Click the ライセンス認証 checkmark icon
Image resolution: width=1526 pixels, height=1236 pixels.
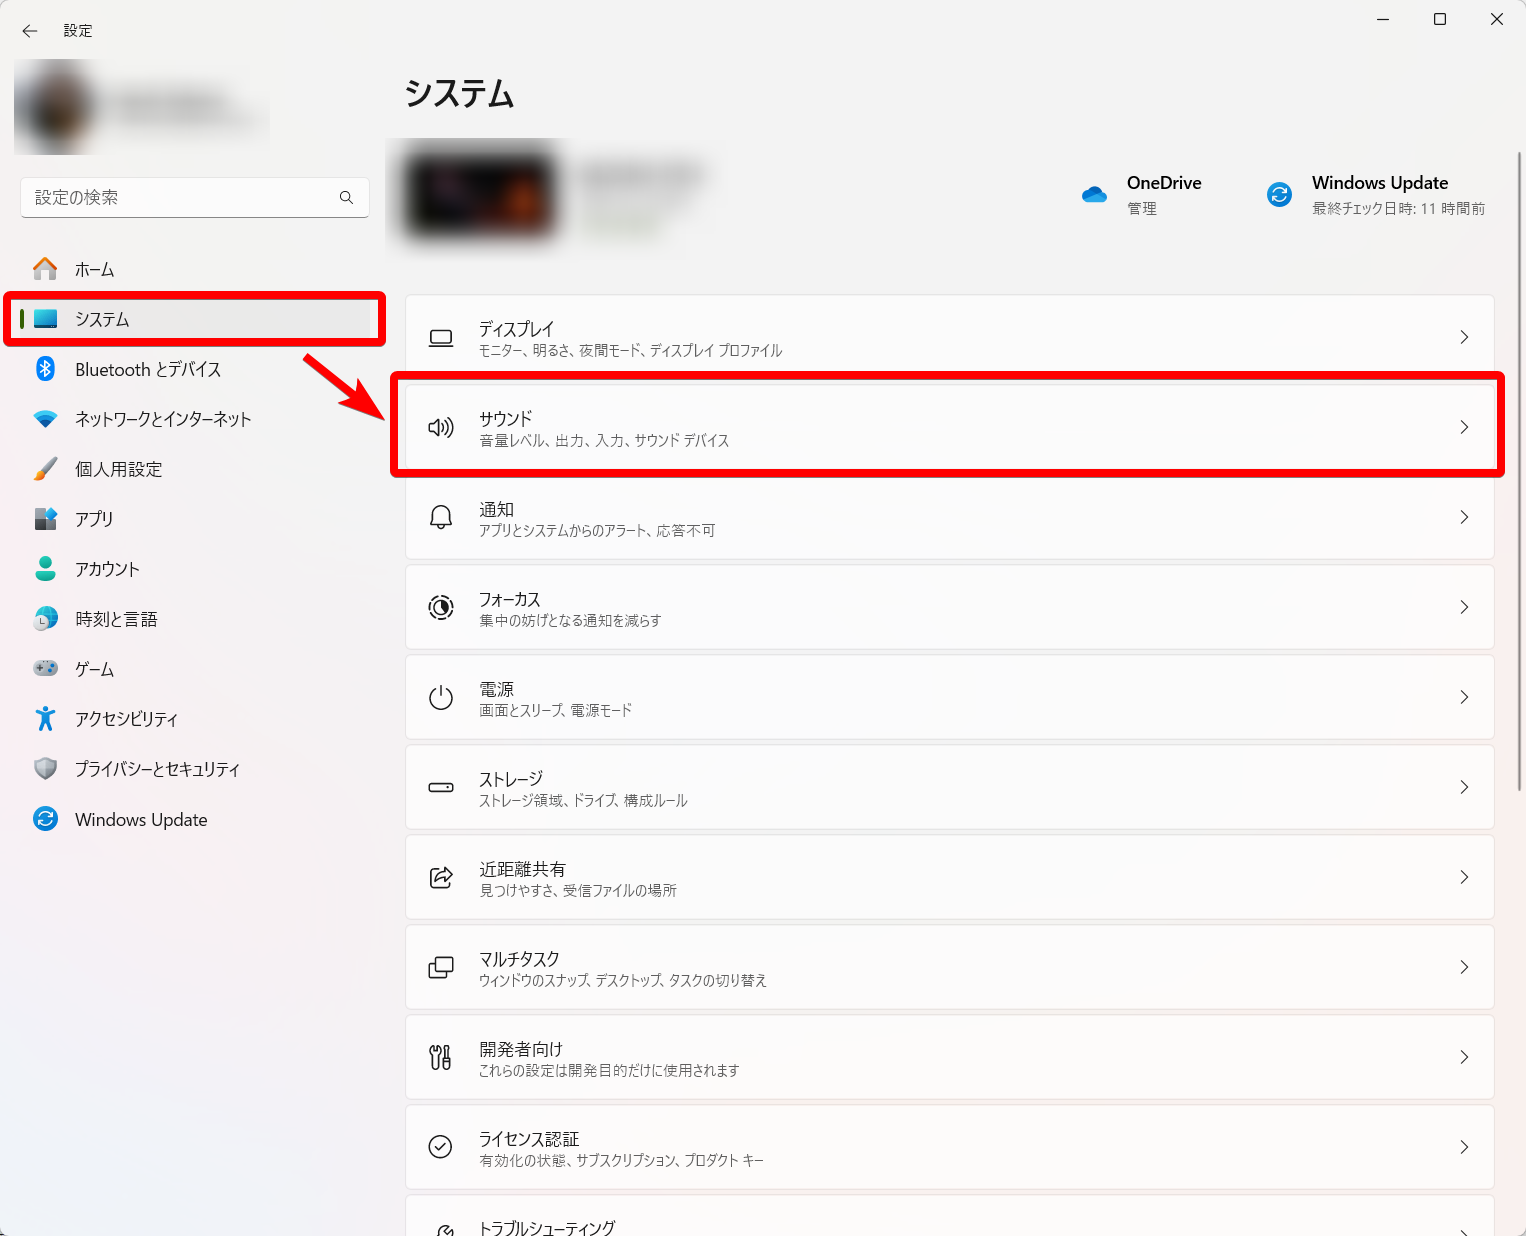pyautogui.click(x=441, y=1147)
